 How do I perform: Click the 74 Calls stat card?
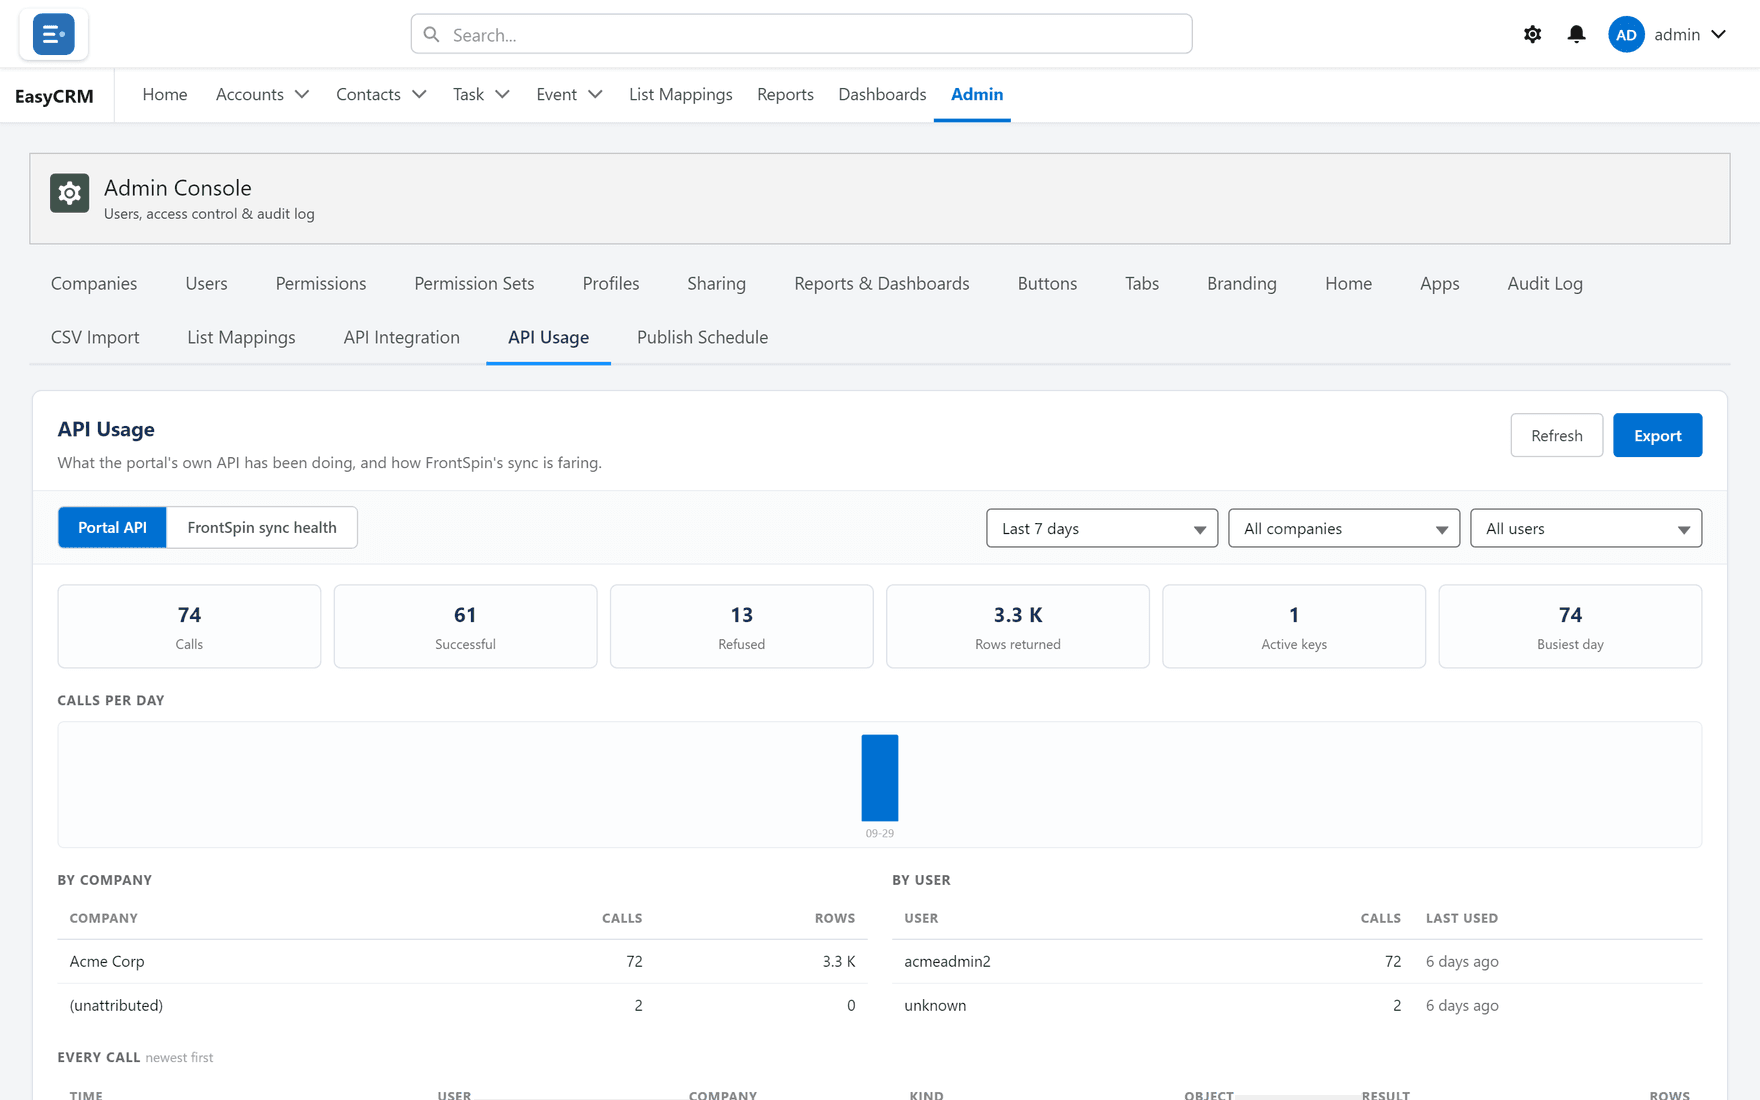[x=189, y=626]
